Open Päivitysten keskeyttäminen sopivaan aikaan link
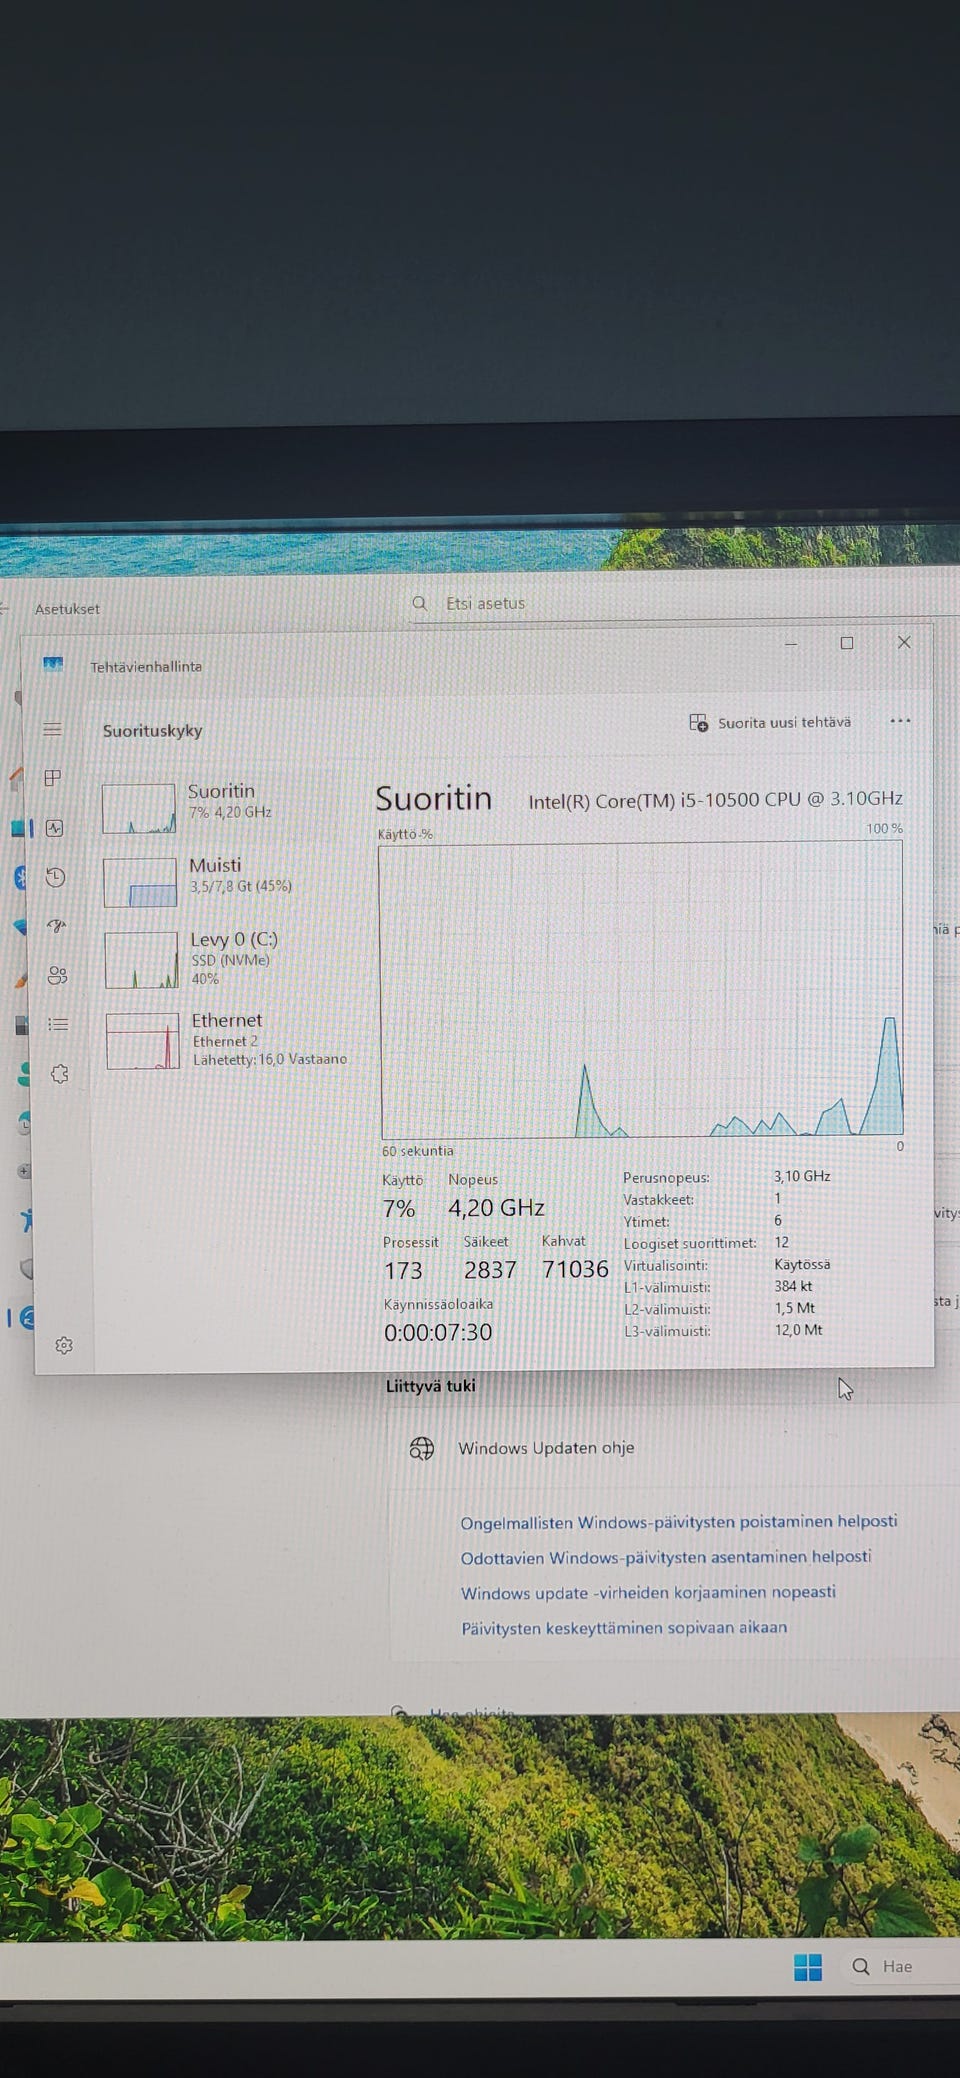Image resolution: width=960 pixels, height=2078 pixels. [624, 1628]
